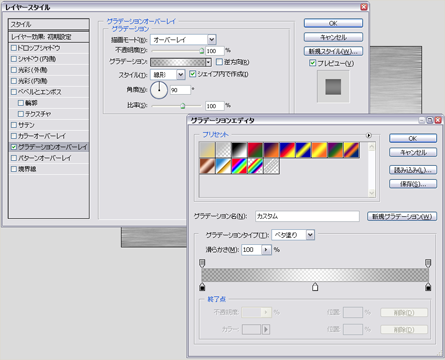Select the foreground to transparent checkered preset
Image resolution: width=445 pixels, height=360 pixels.
(223, 150)
